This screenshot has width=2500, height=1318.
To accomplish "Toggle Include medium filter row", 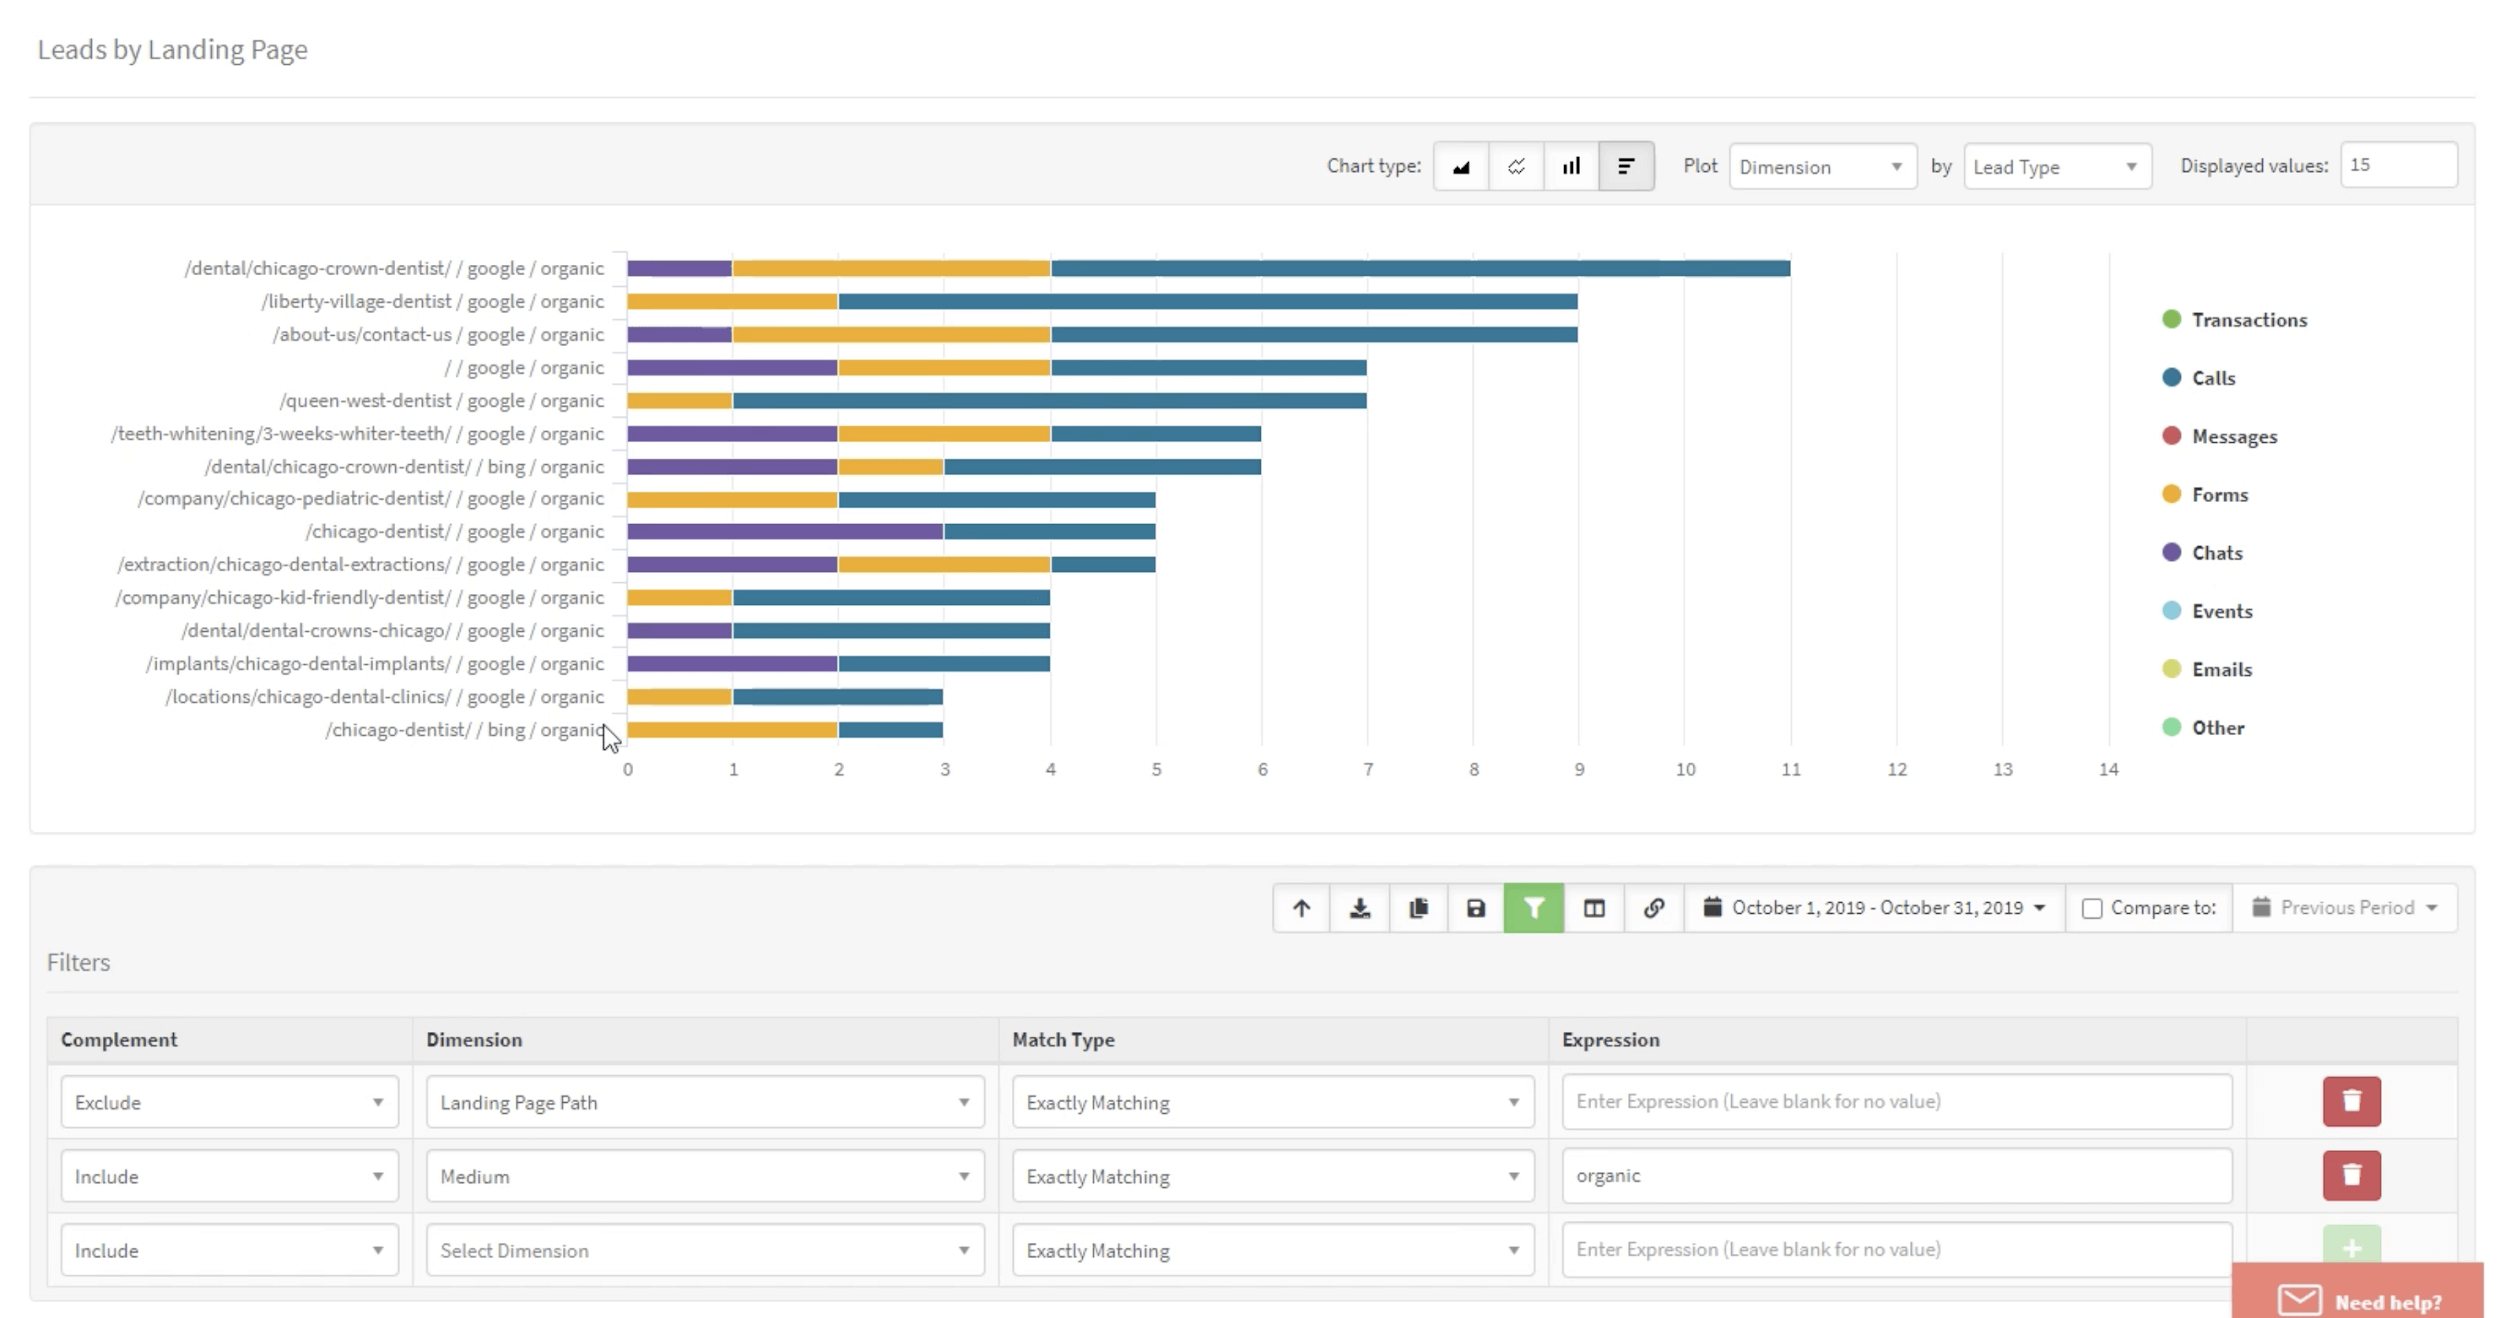I will [225, 1176].
